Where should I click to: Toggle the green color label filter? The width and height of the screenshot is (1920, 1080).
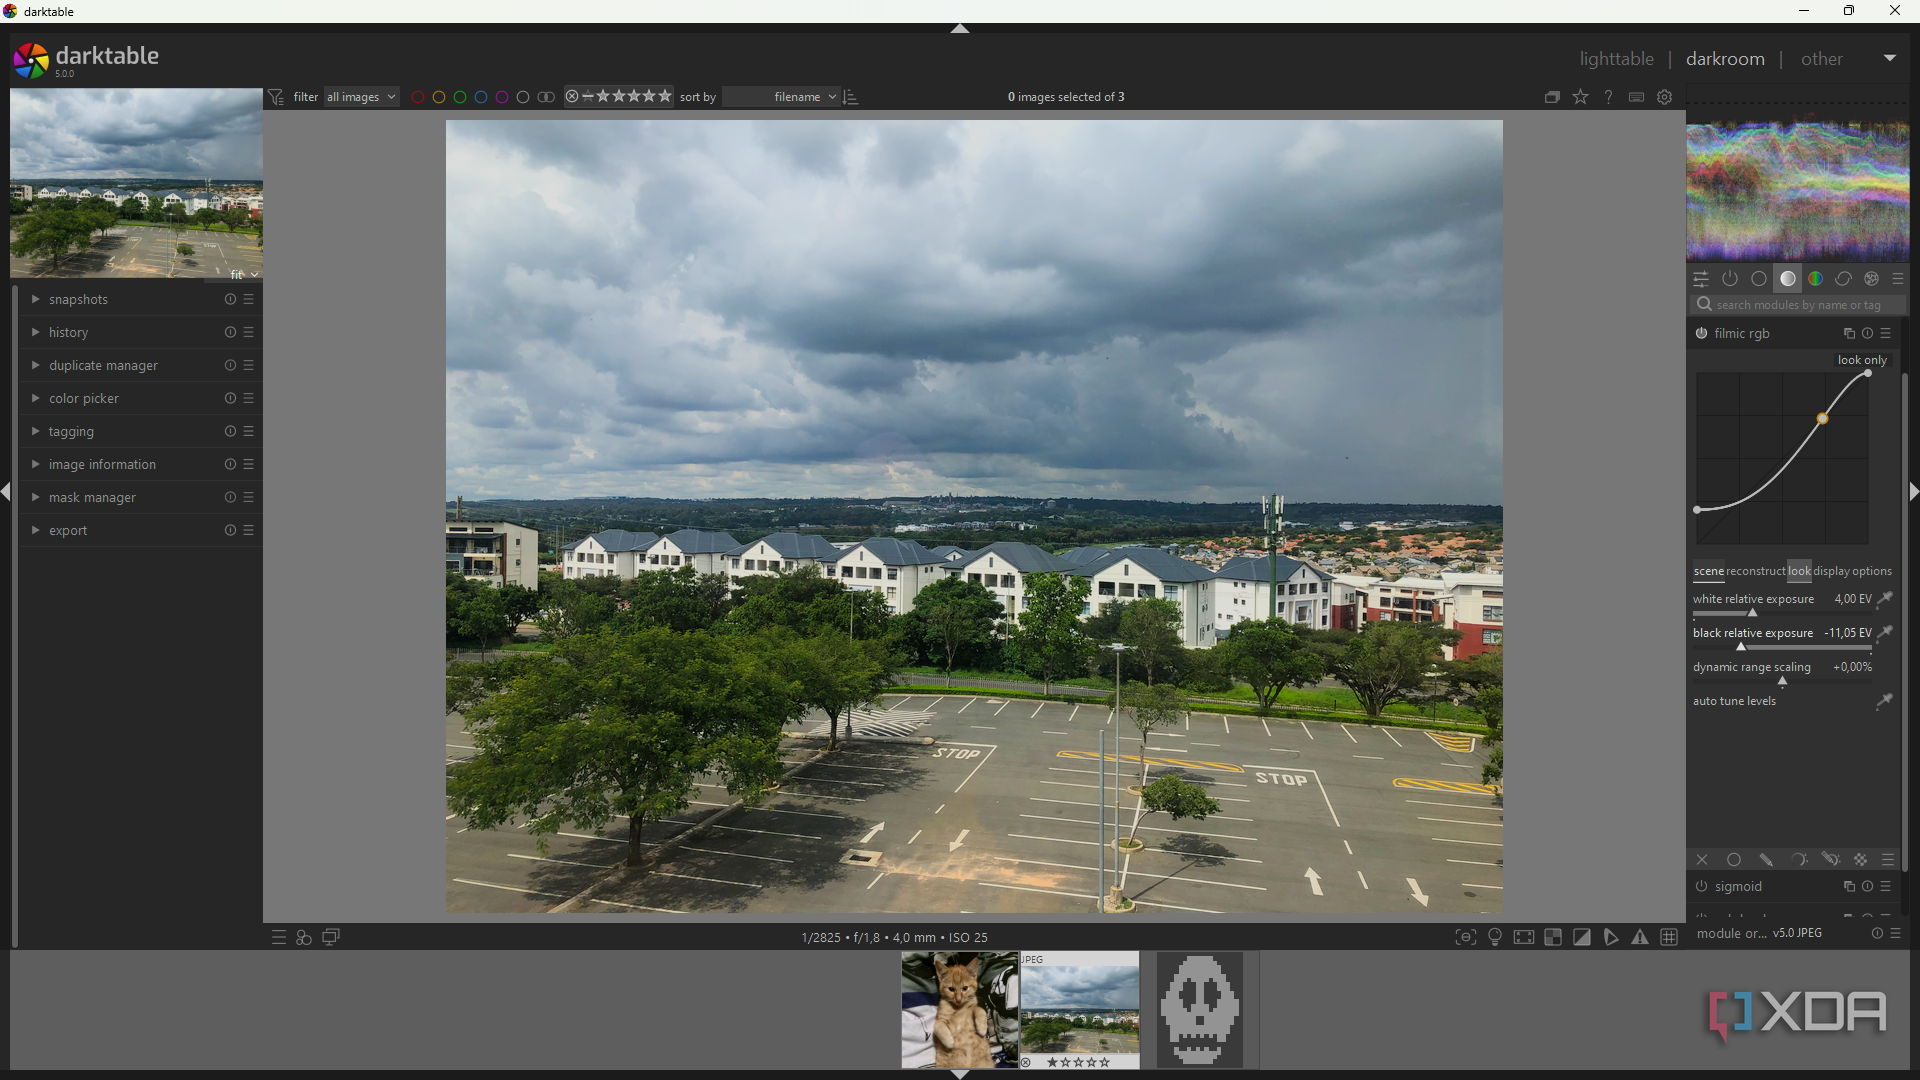[x=460, y=97]
